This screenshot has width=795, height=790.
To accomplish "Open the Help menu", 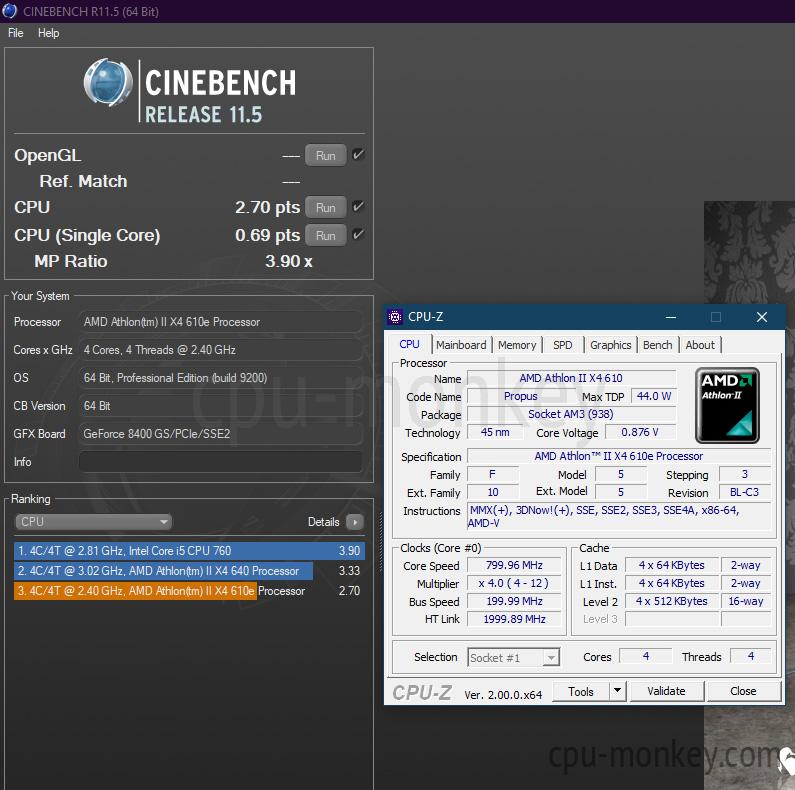I will [x=49, y=33].
